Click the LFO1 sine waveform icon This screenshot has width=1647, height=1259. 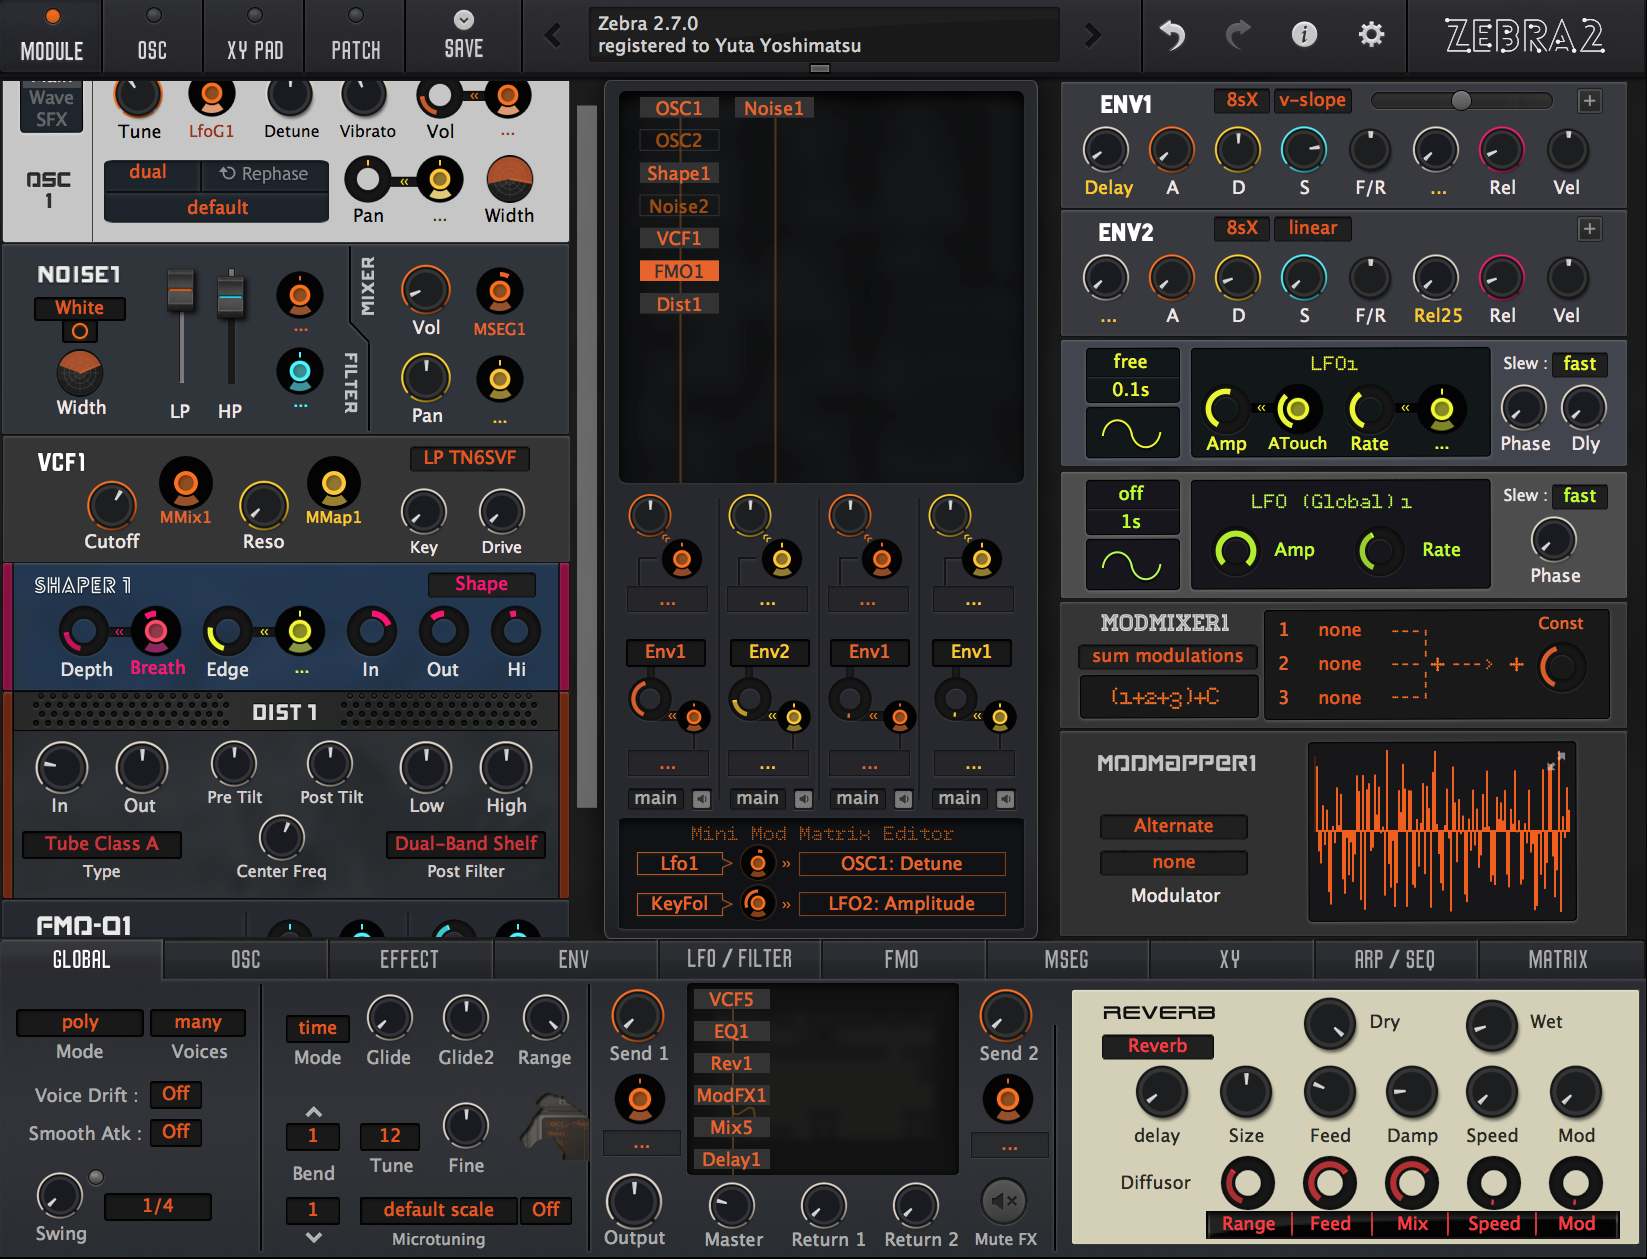click(x=1131, y=433)
